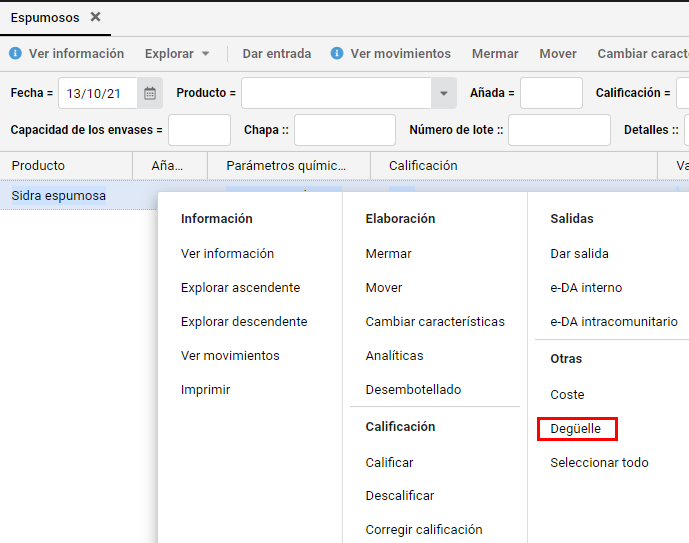Choose Dar salida menu item
689x543 pixels.
tap(579, 253)
